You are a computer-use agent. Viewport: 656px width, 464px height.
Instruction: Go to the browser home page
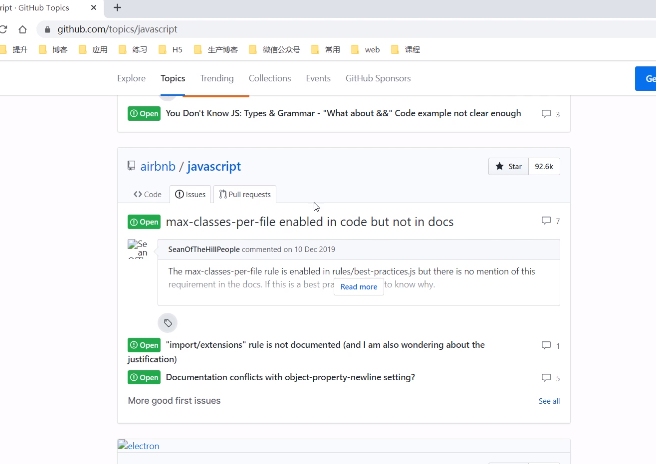[23, 29]
